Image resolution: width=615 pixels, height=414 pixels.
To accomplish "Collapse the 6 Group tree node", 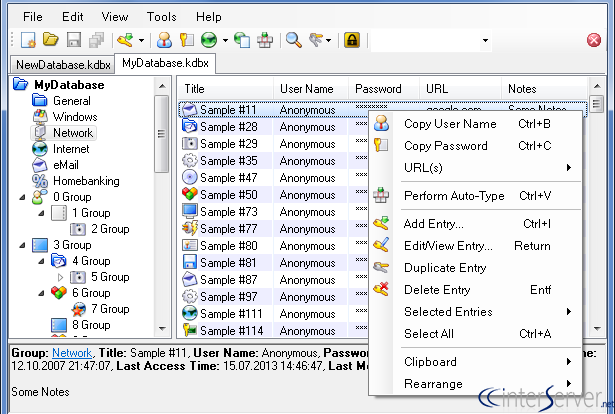I will click(42, 293).
